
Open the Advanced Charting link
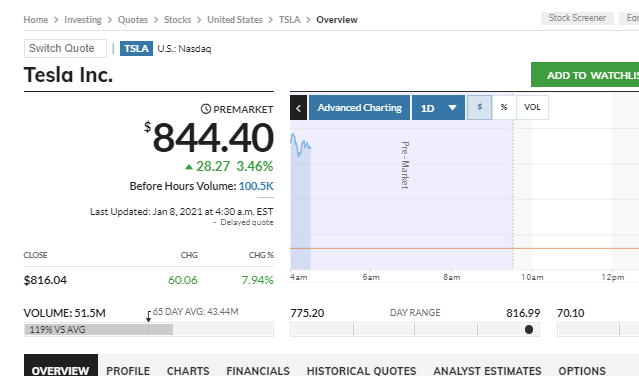pyautogui.click(x=359, y=108)
